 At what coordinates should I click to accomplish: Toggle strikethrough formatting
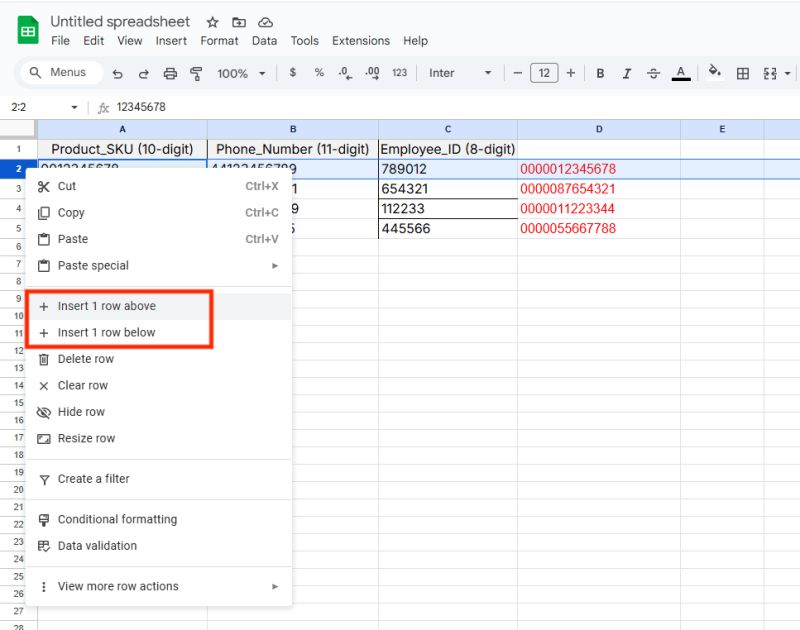click(652, 73)
